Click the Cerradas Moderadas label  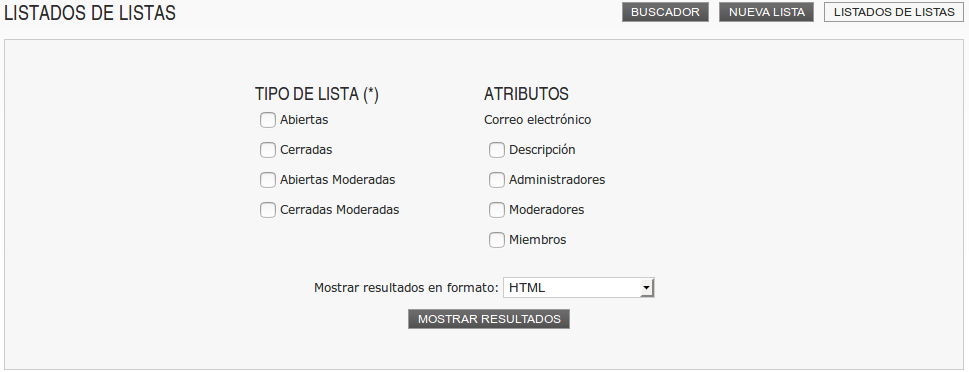tap(339, 209)
